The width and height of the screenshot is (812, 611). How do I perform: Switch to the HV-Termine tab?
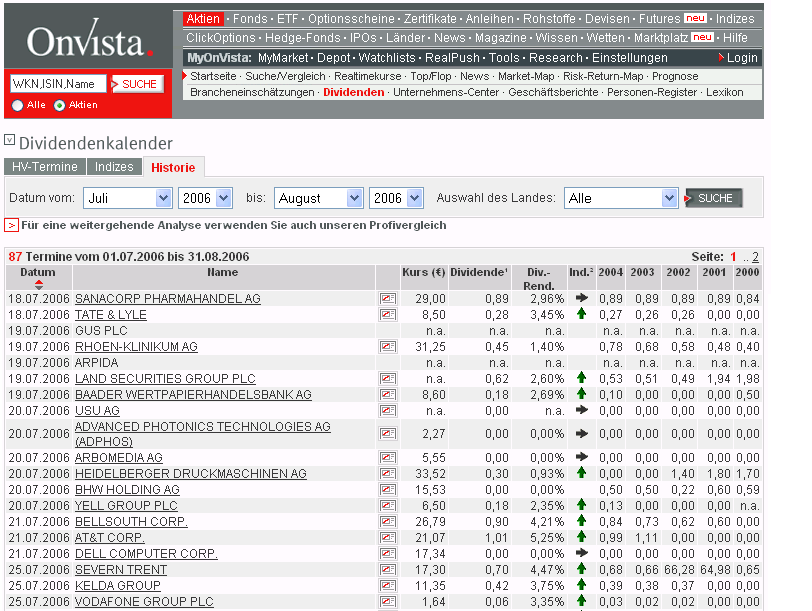tap(44, 167)
